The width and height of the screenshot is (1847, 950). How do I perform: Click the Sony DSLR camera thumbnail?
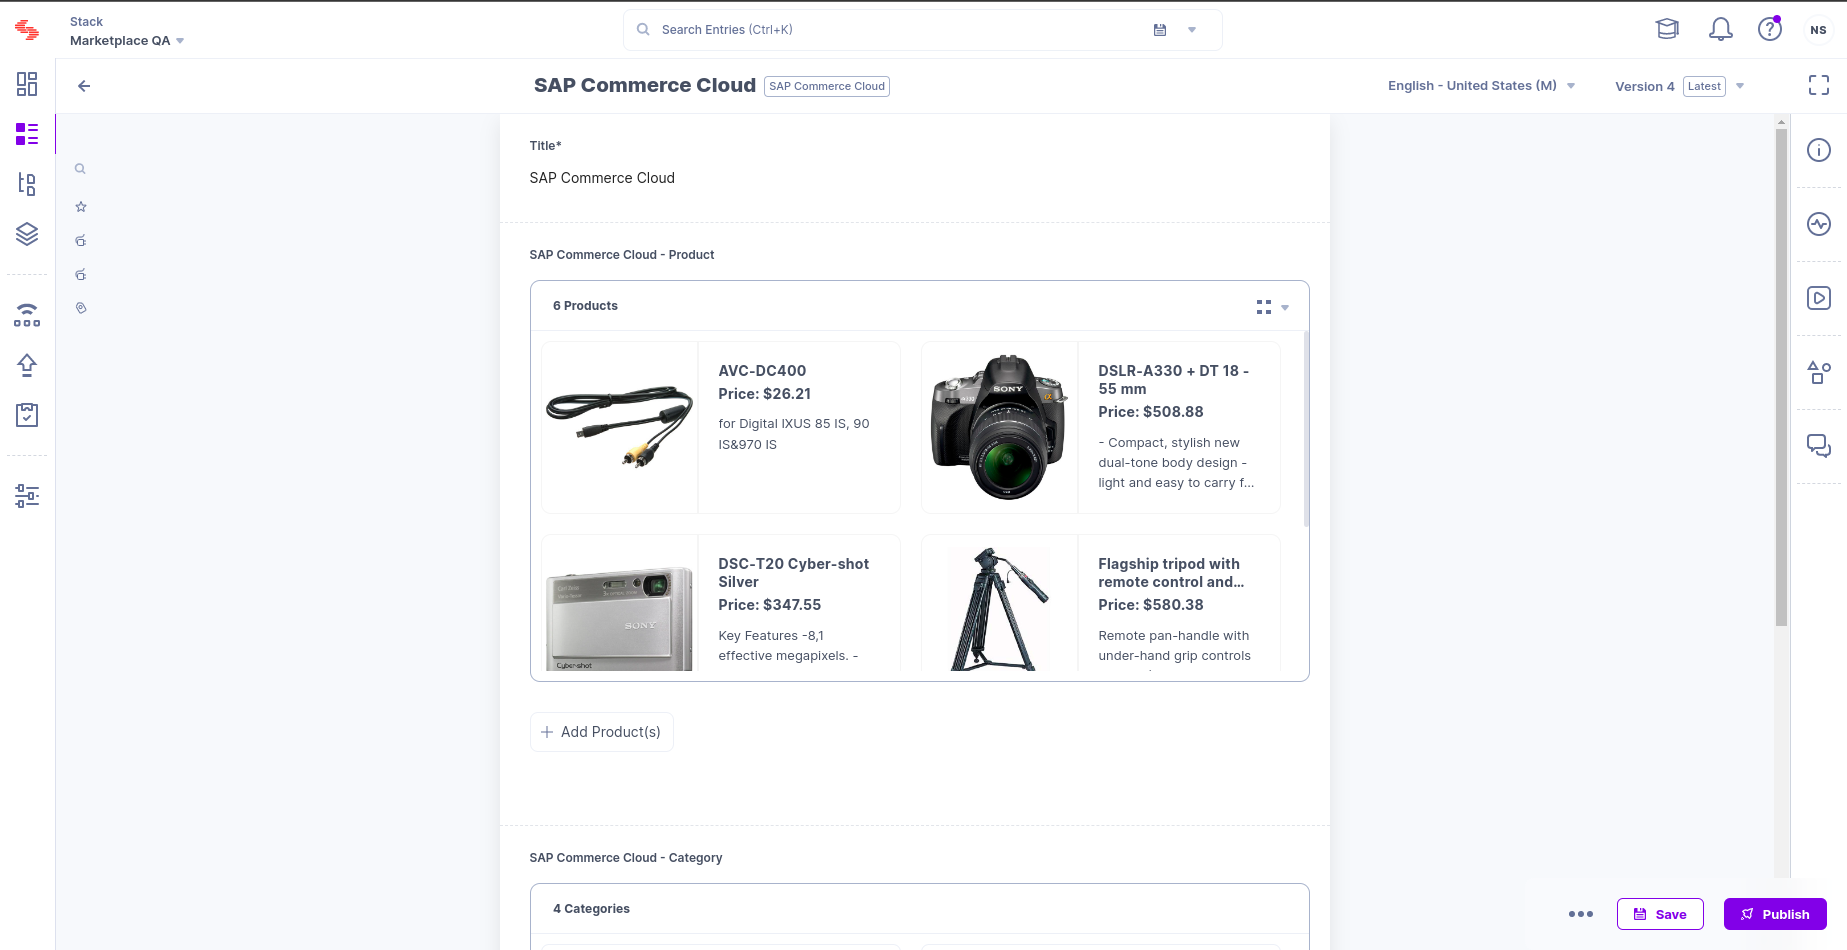(1000, 428)
